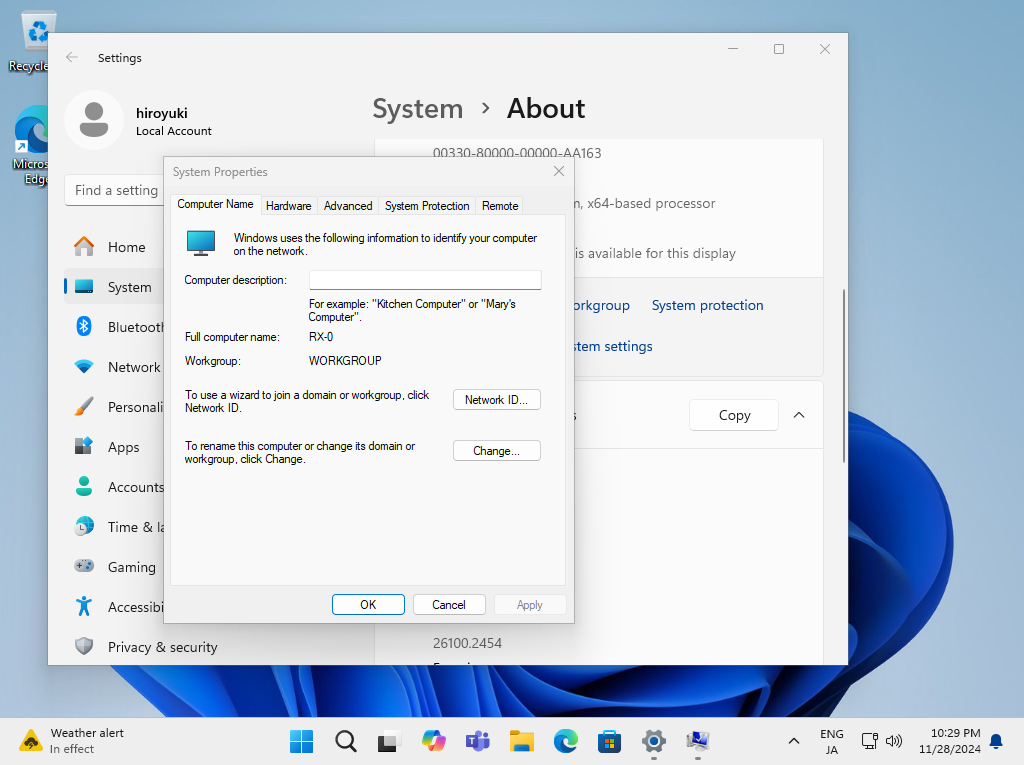Click the System breadcrumb heading
The height and width of the screenshot is (765, 1024).
coord(417,108)
